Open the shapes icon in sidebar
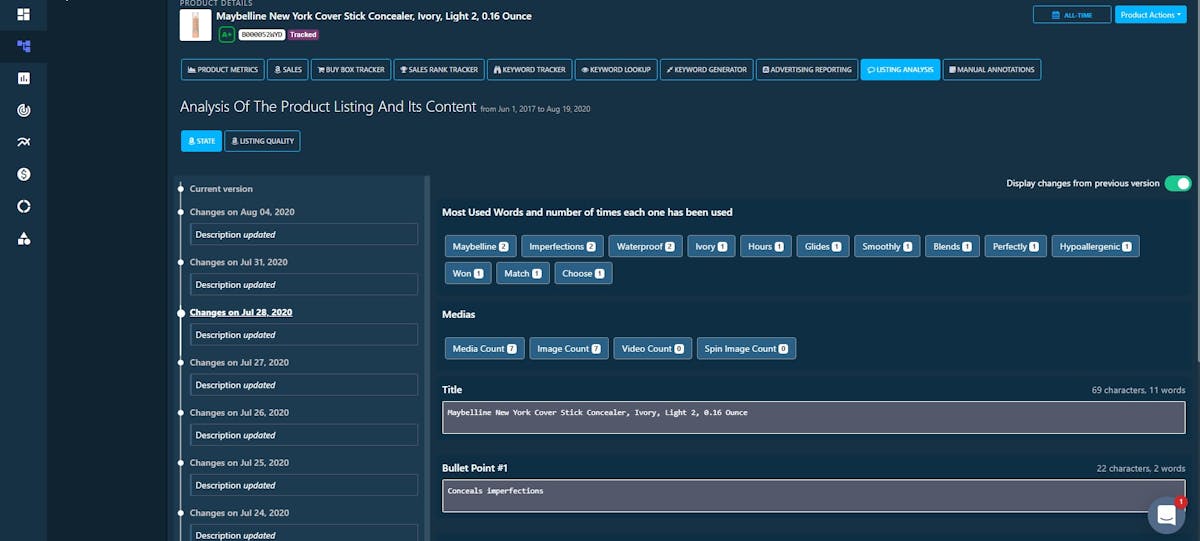Image resolution: width=1200 pixels, height=541 pixels. [x=24, y=238]
